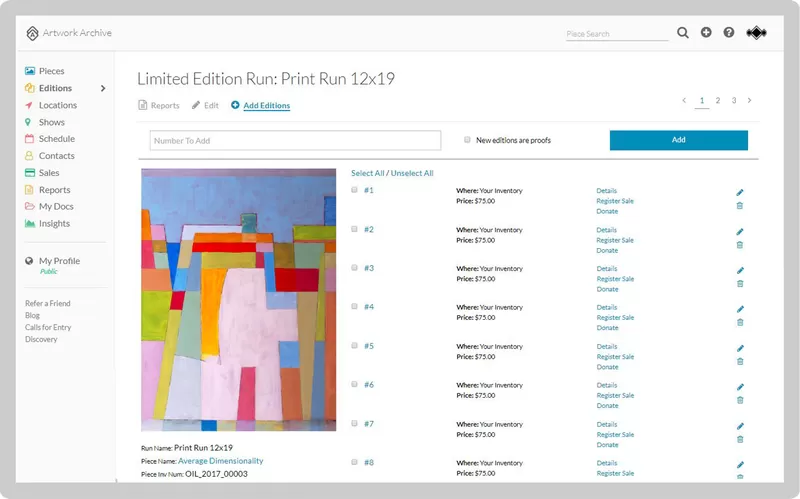Image resolution: width=800 pixels, height=499 pixels.
Task: Click trash delete icon for edition #1
Action: (x=740, y=206)
